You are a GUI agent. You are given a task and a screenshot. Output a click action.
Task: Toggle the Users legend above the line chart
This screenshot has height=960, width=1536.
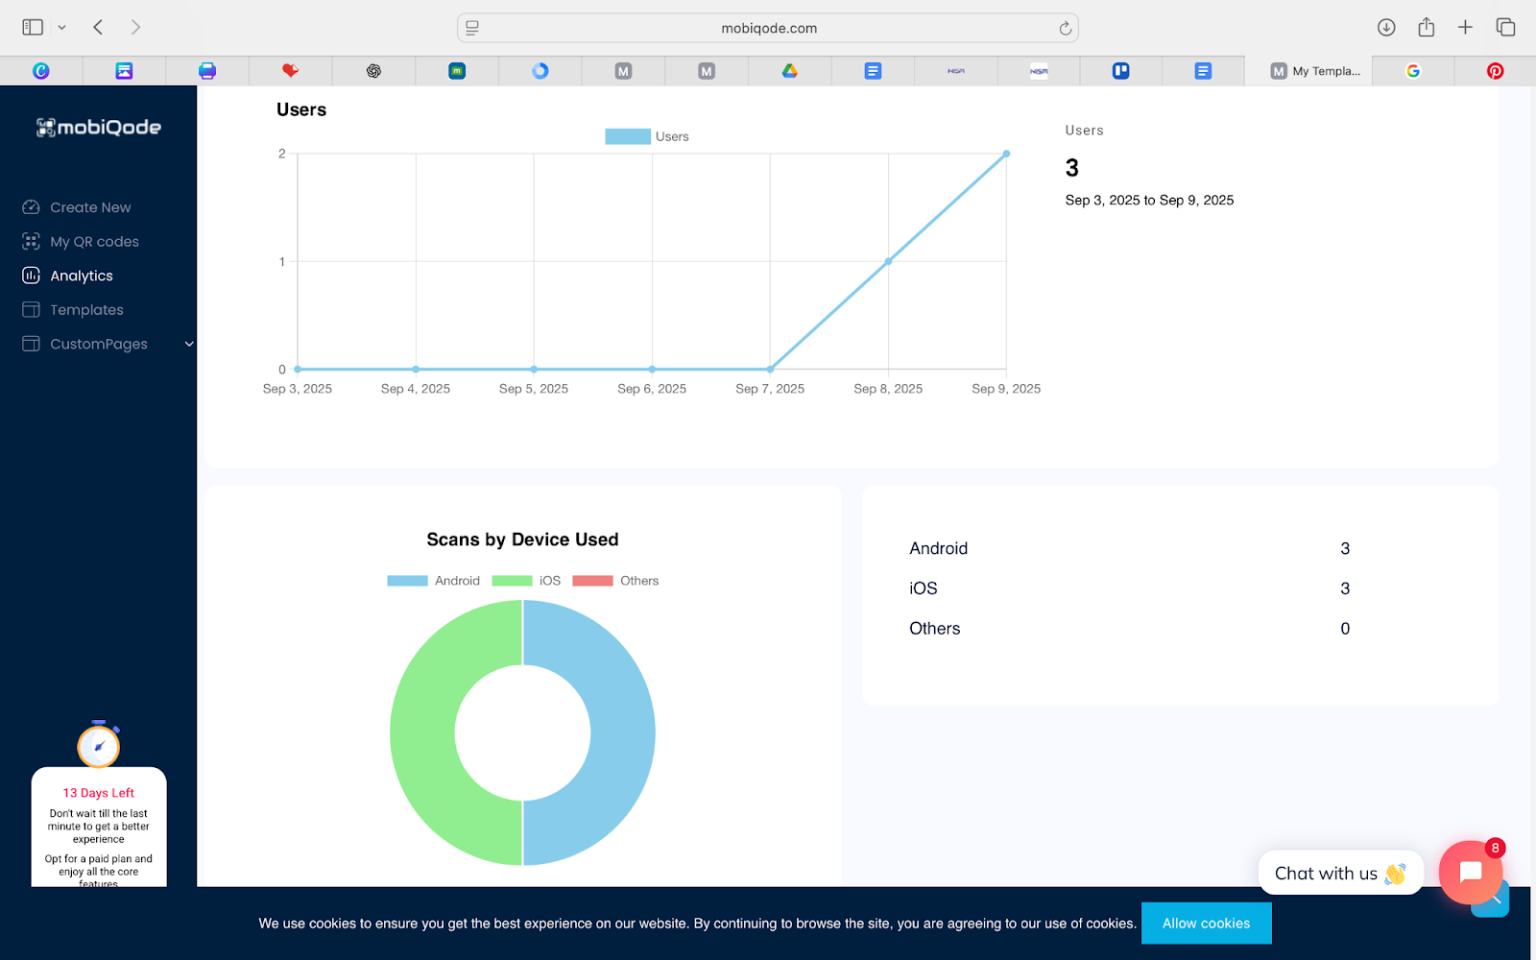648,136
